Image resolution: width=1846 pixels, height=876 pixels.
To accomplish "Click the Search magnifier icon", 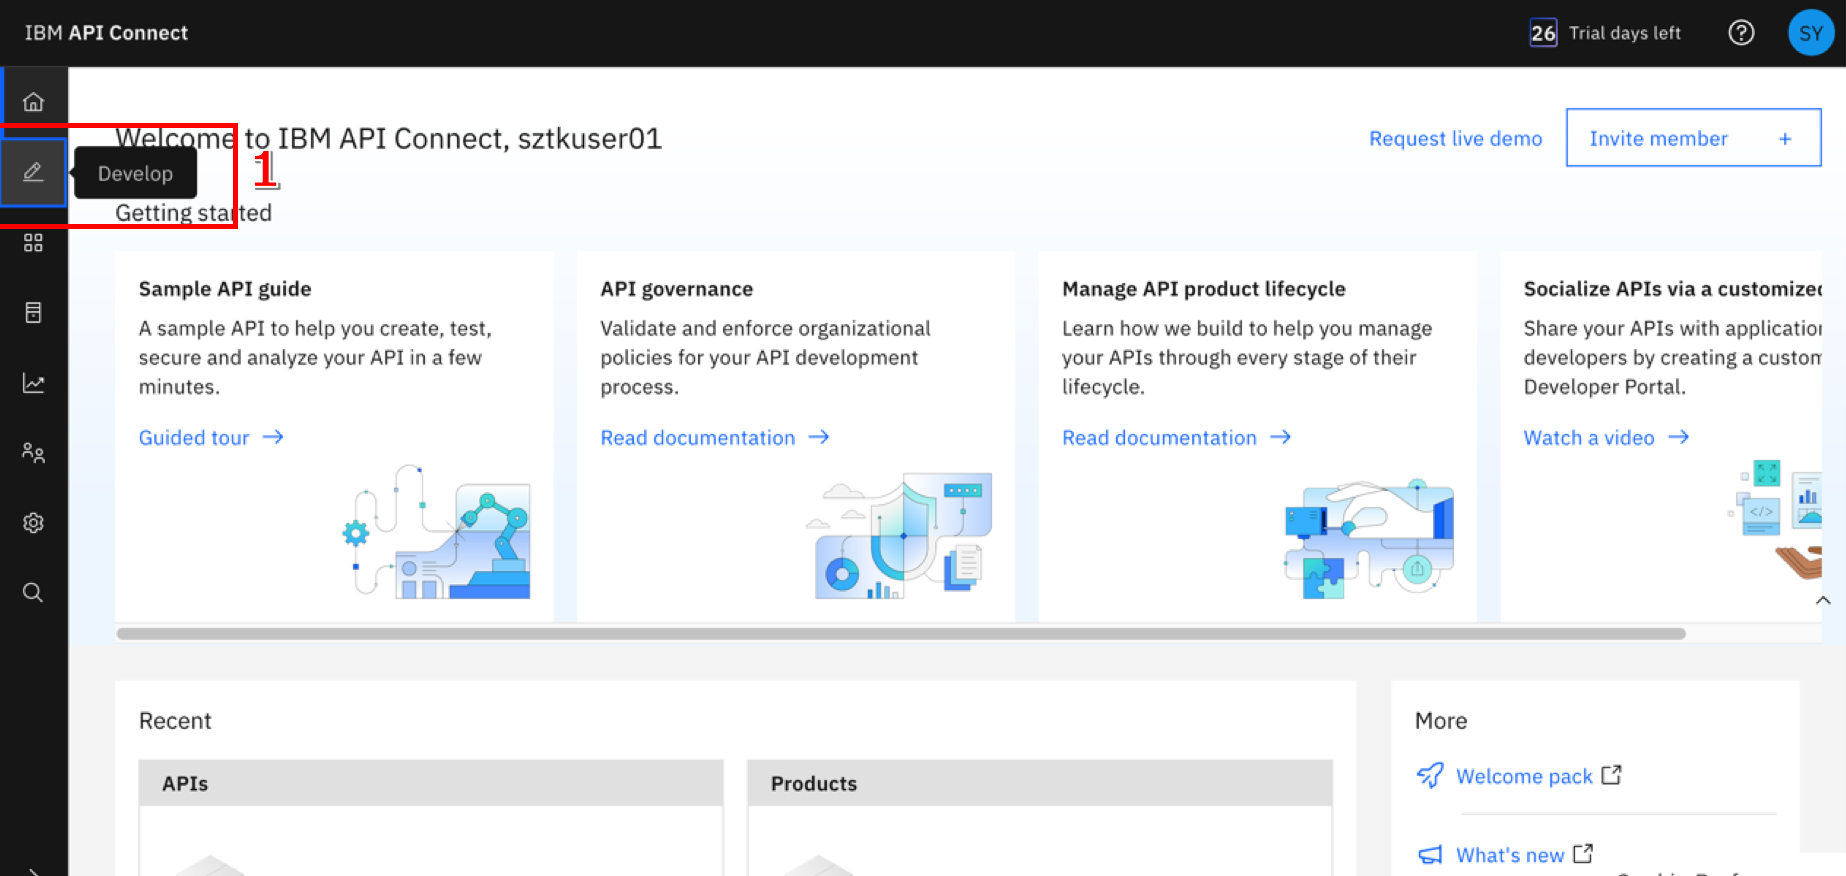I will coord(33,593).
